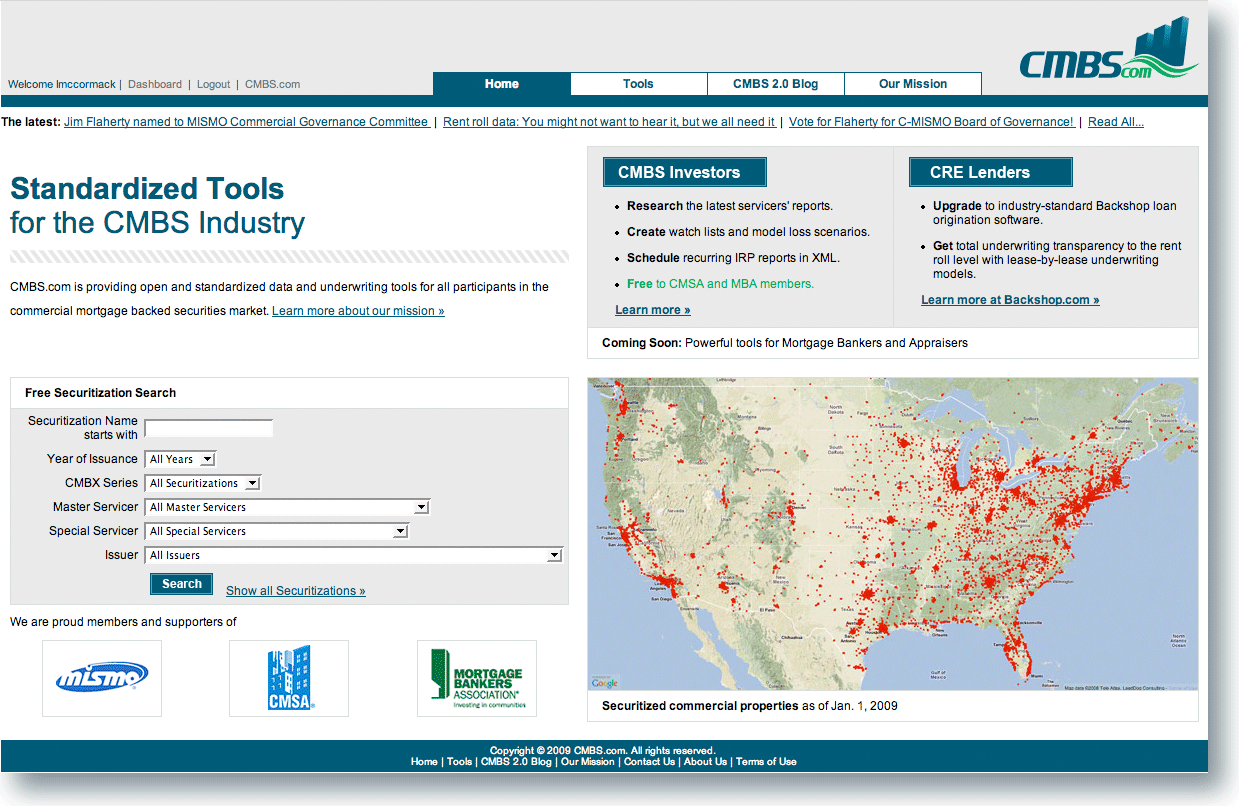Click the footer Home link
The height and width of the screenshot is (806, 1239).
[424, 762]
